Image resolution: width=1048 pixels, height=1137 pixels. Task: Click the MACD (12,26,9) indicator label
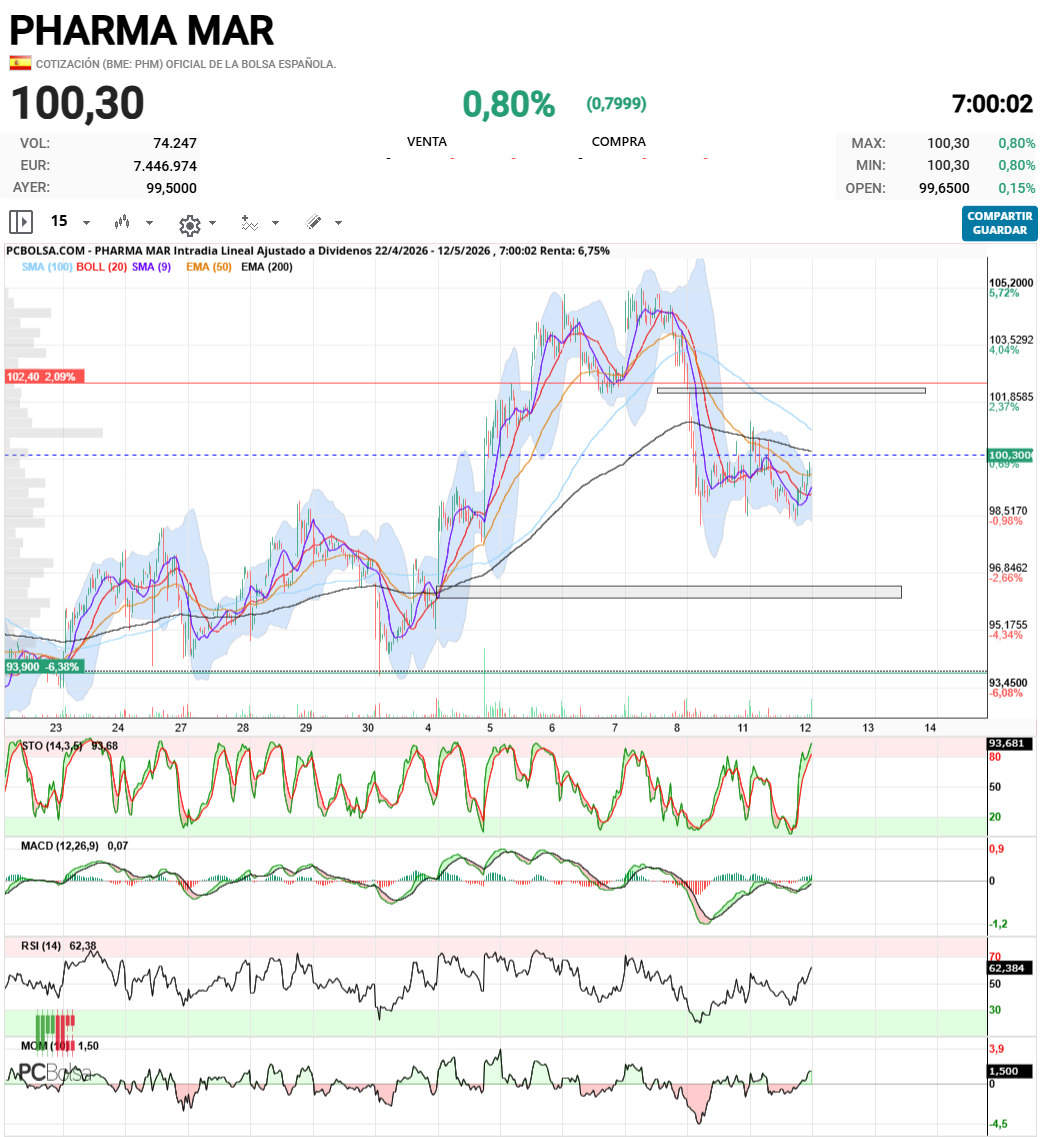pyautogui.click(x=59, y=845)
